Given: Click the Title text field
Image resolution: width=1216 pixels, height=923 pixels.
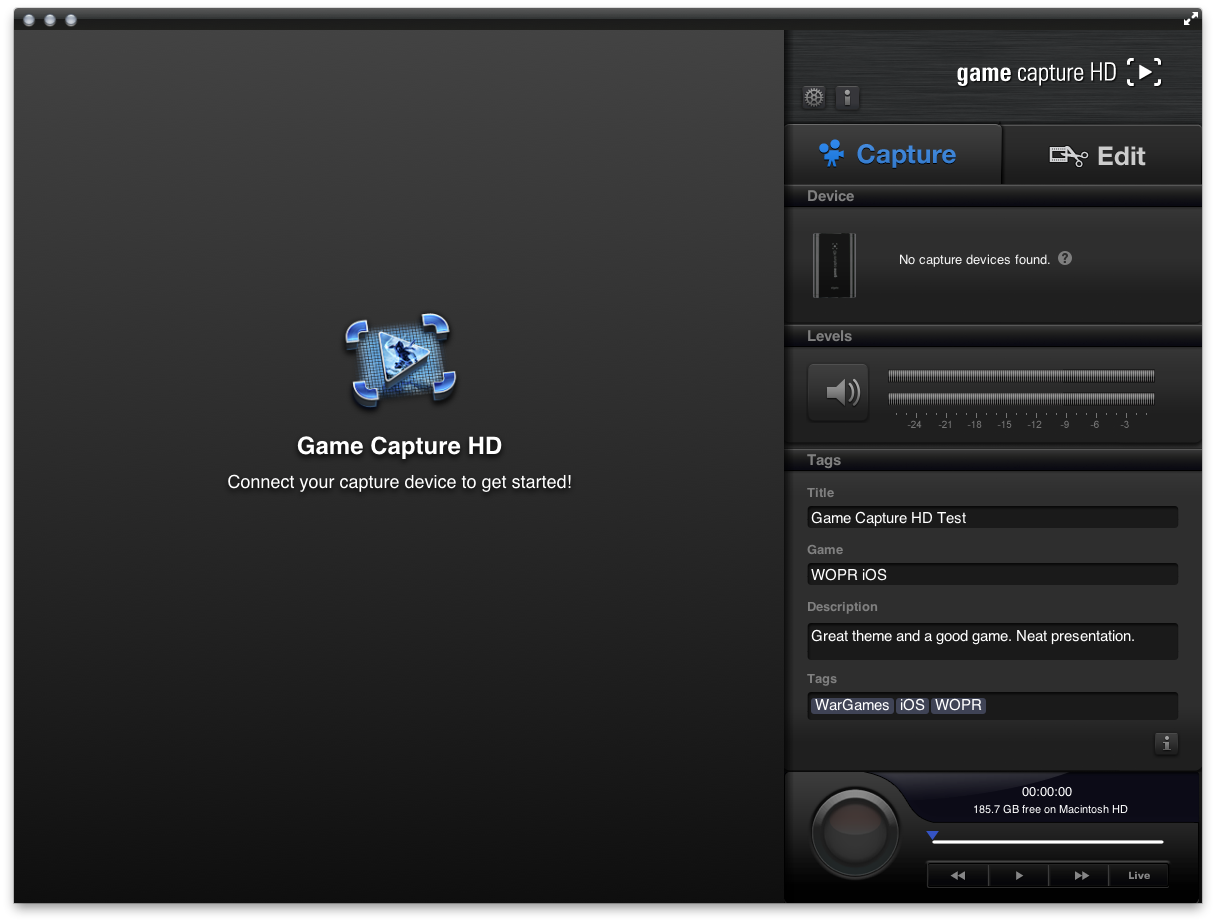Looking at the screenshot, I should (x=992, y=518).
